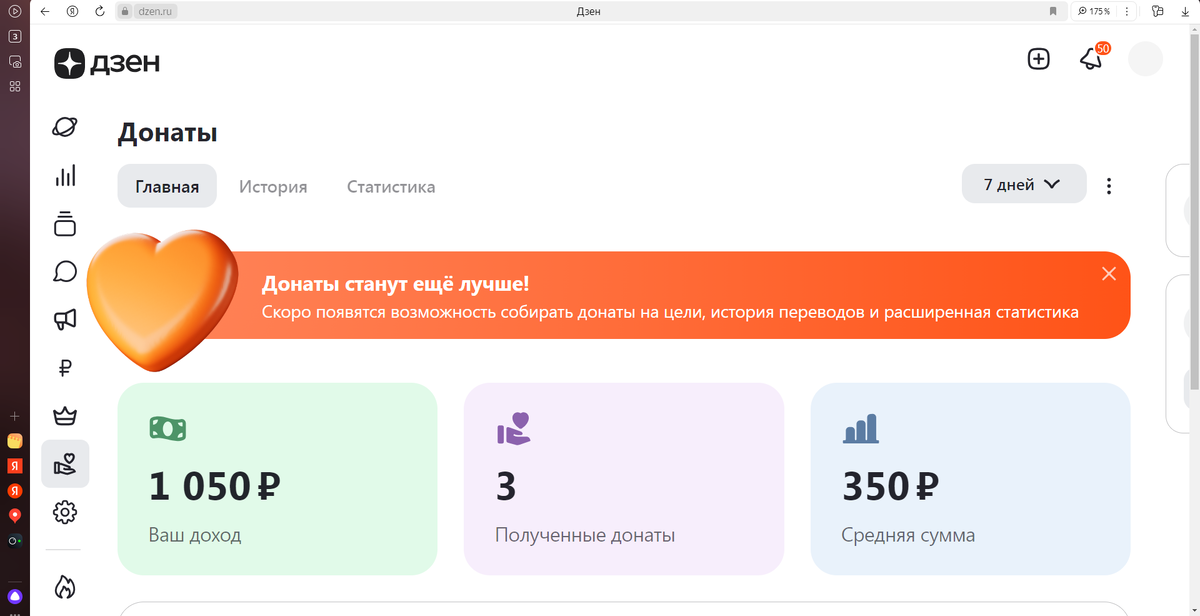
Task: Open the main feed via planet icon
Action: [x=65, y=127]
